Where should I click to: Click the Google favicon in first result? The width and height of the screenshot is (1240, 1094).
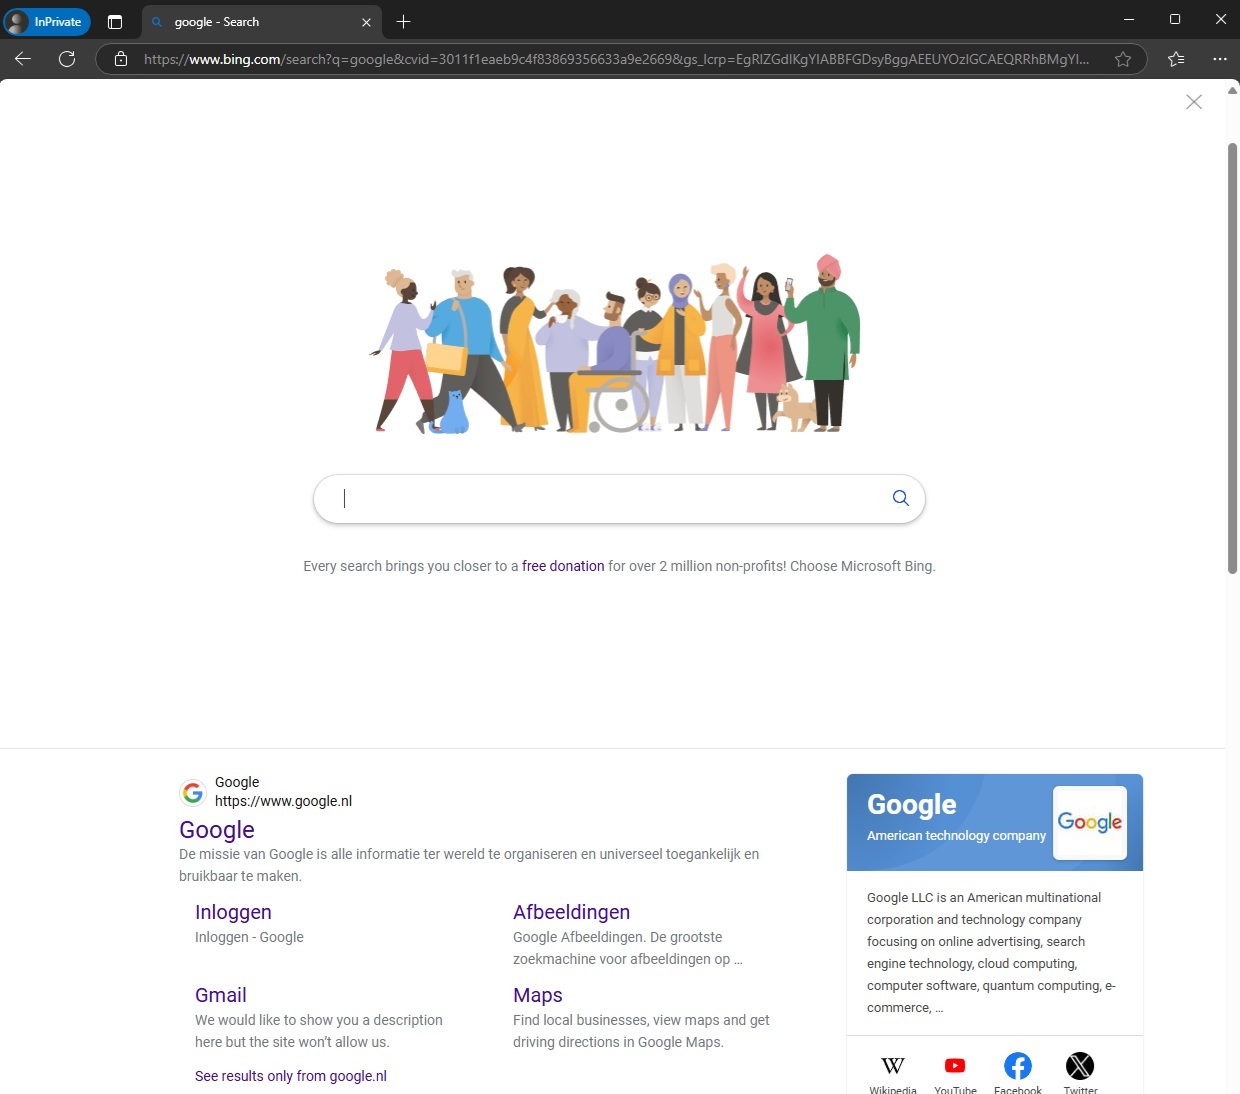(x=193, y=793)
